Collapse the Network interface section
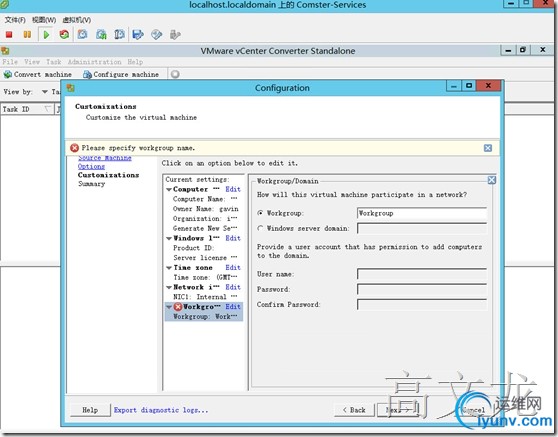Viewport: 558px width, 437px height. coord(169,288)
